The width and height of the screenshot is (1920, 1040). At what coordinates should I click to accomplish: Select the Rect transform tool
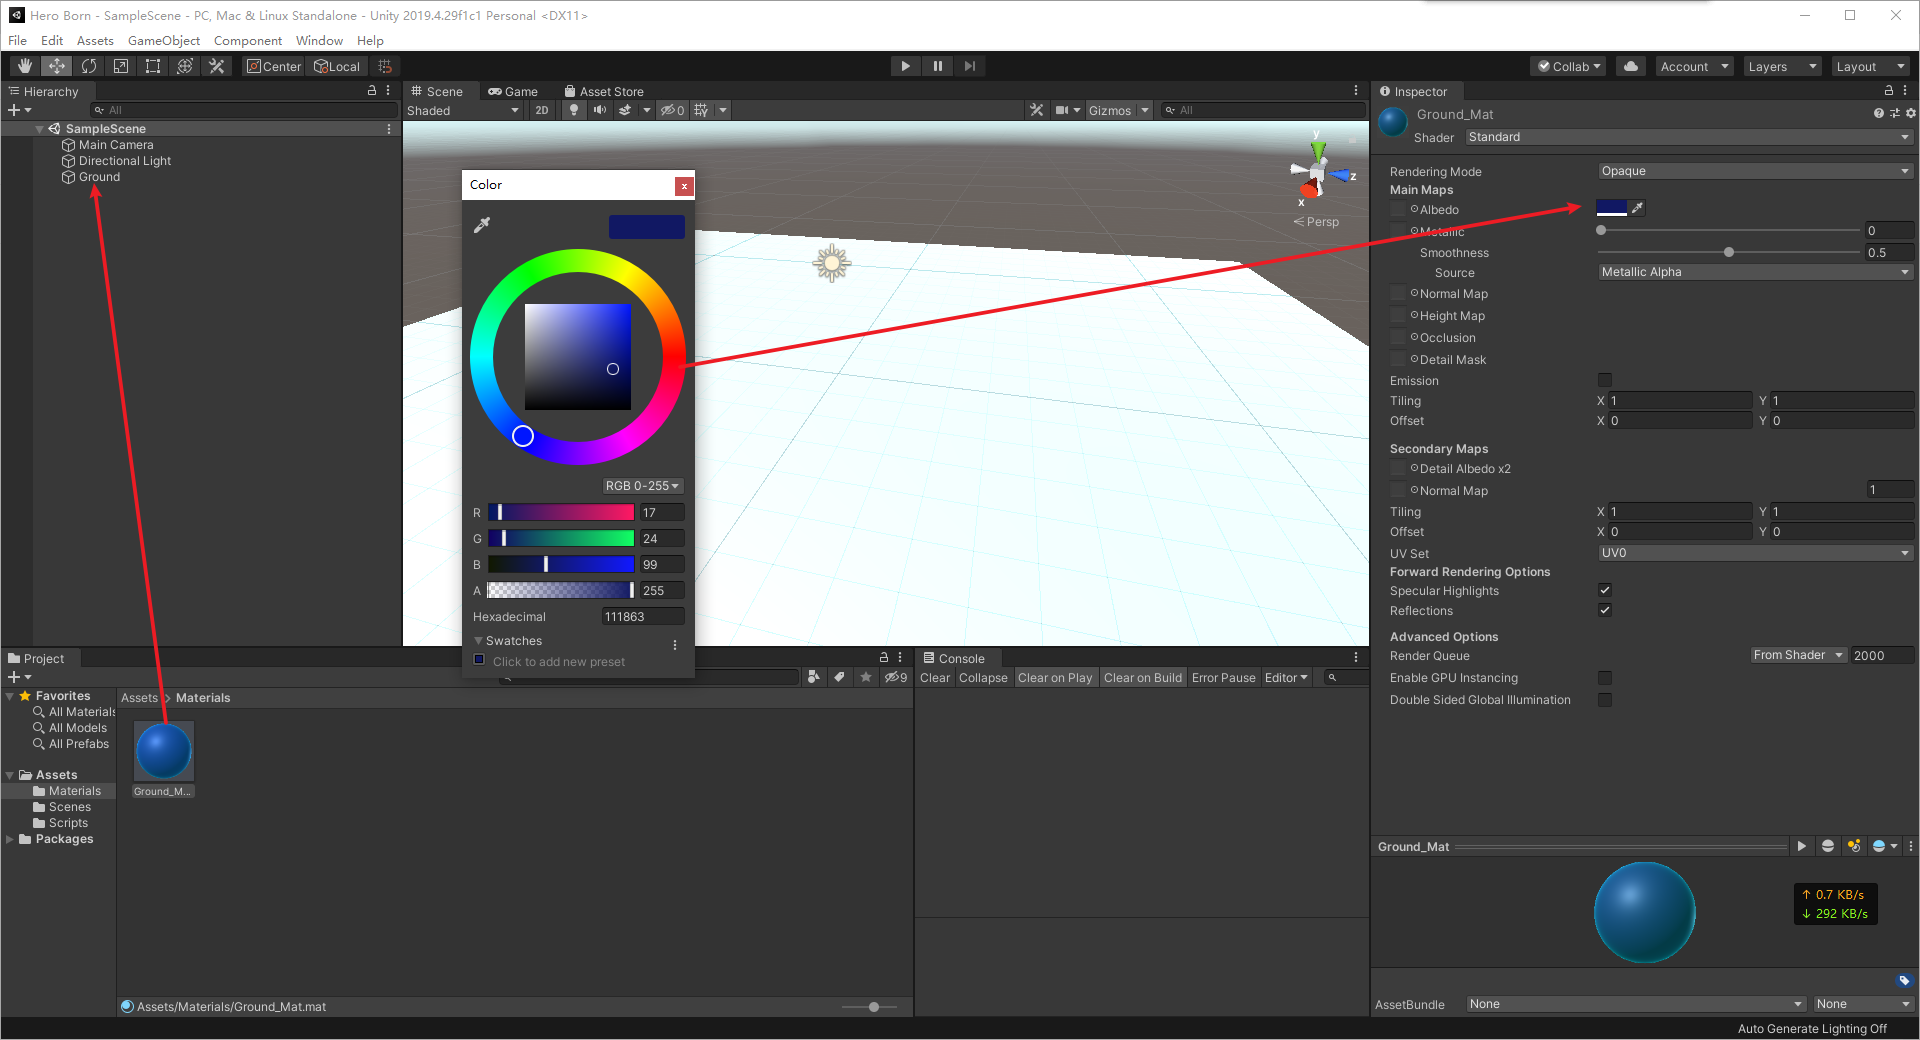click(x=153, y=66)
